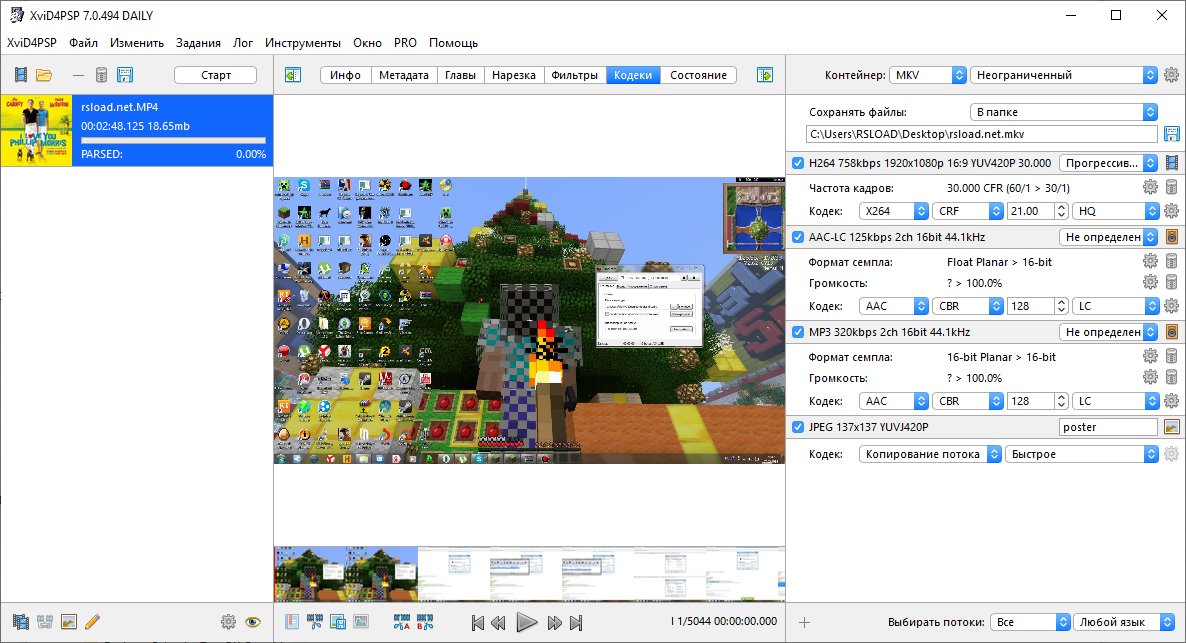The width and height of the screenshot is (1186, 643).
Task: Open gear settings for Частота кадров row
Action: pyautogui.click(x=1150, y=187)
